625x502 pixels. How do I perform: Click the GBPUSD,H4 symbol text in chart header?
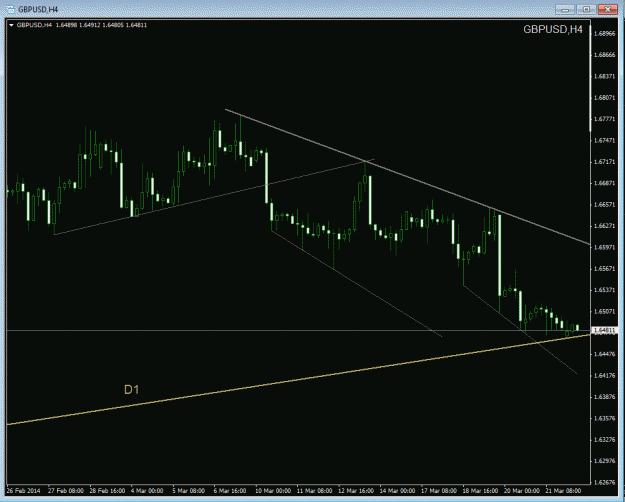point(35,25)
